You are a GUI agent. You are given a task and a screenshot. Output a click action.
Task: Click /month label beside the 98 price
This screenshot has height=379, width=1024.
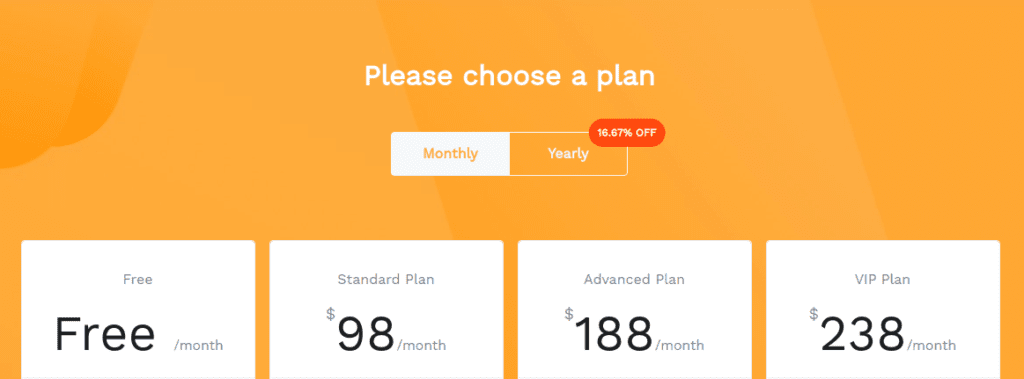tap(421, 345)
